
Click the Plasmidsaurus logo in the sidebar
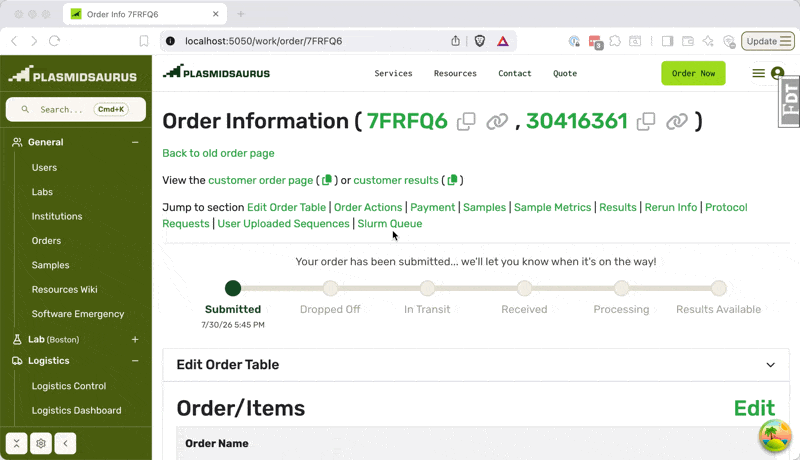coord(72,75)
